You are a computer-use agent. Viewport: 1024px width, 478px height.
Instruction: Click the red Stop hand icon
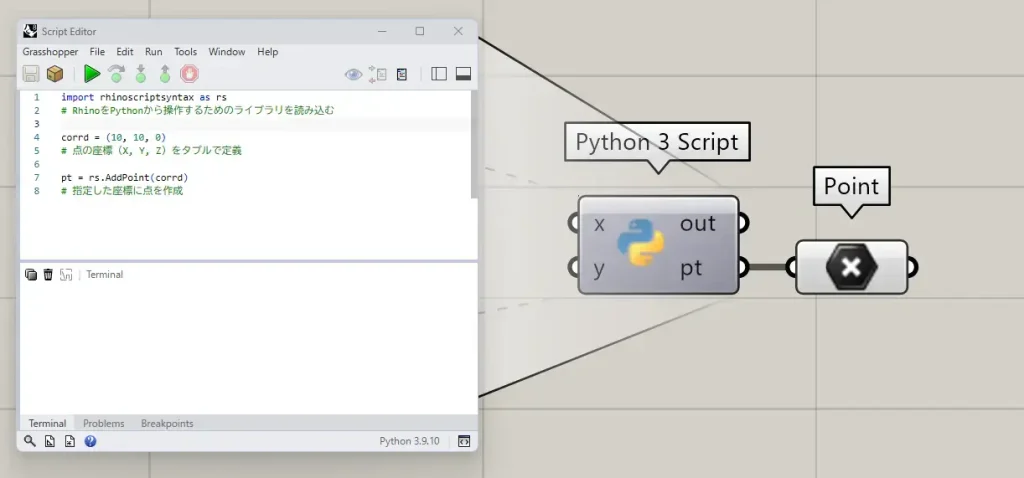[189, 73]
